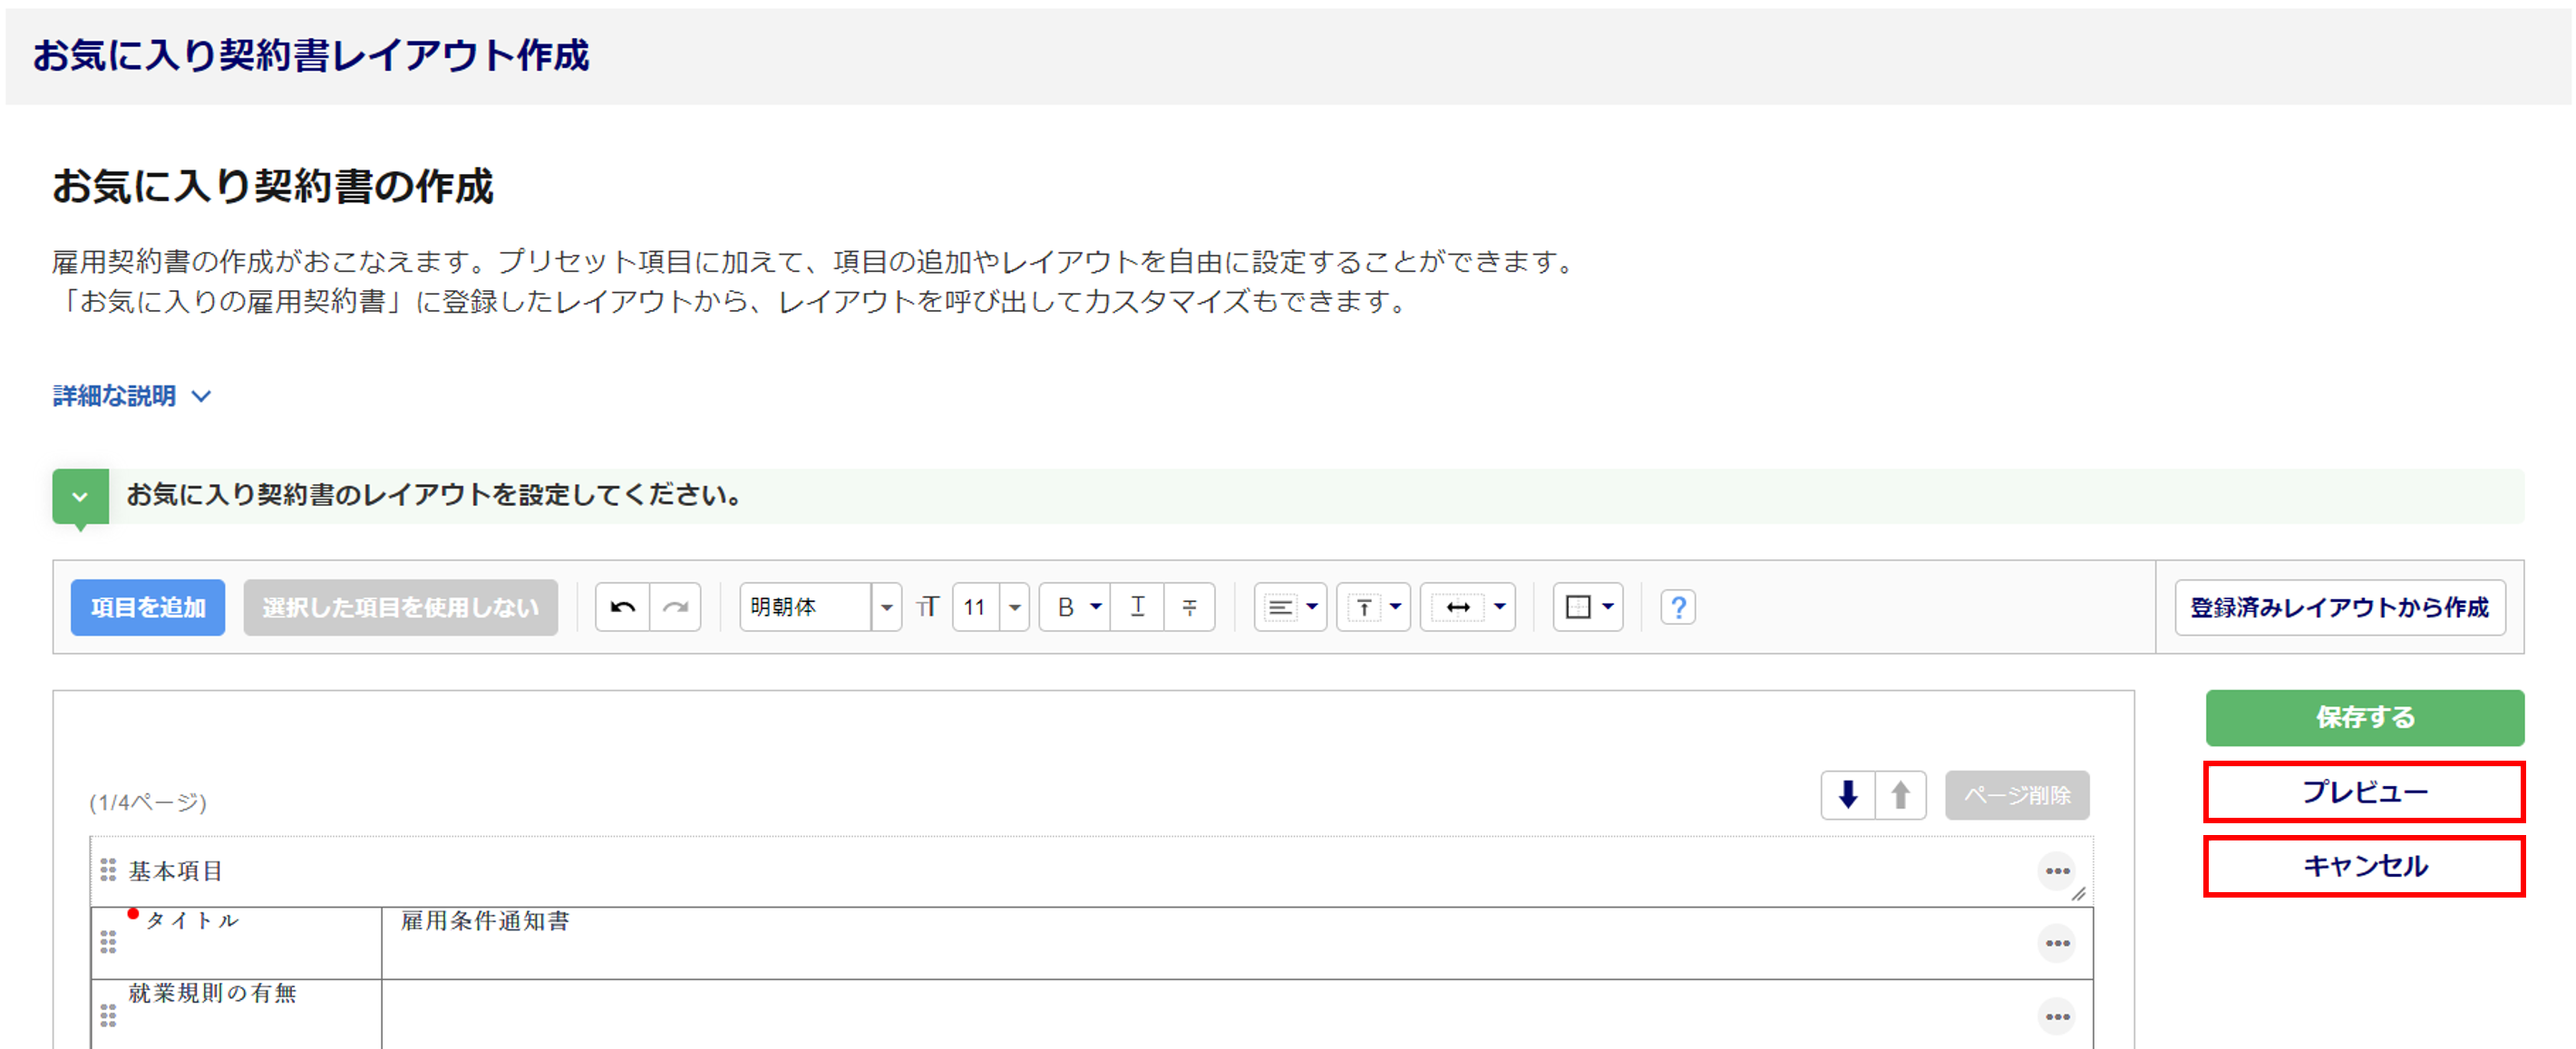Click the 雇用条件通知書 title cell
Image resolution: width=2576 pixels, height=1049 pixels.
[485, 921]
